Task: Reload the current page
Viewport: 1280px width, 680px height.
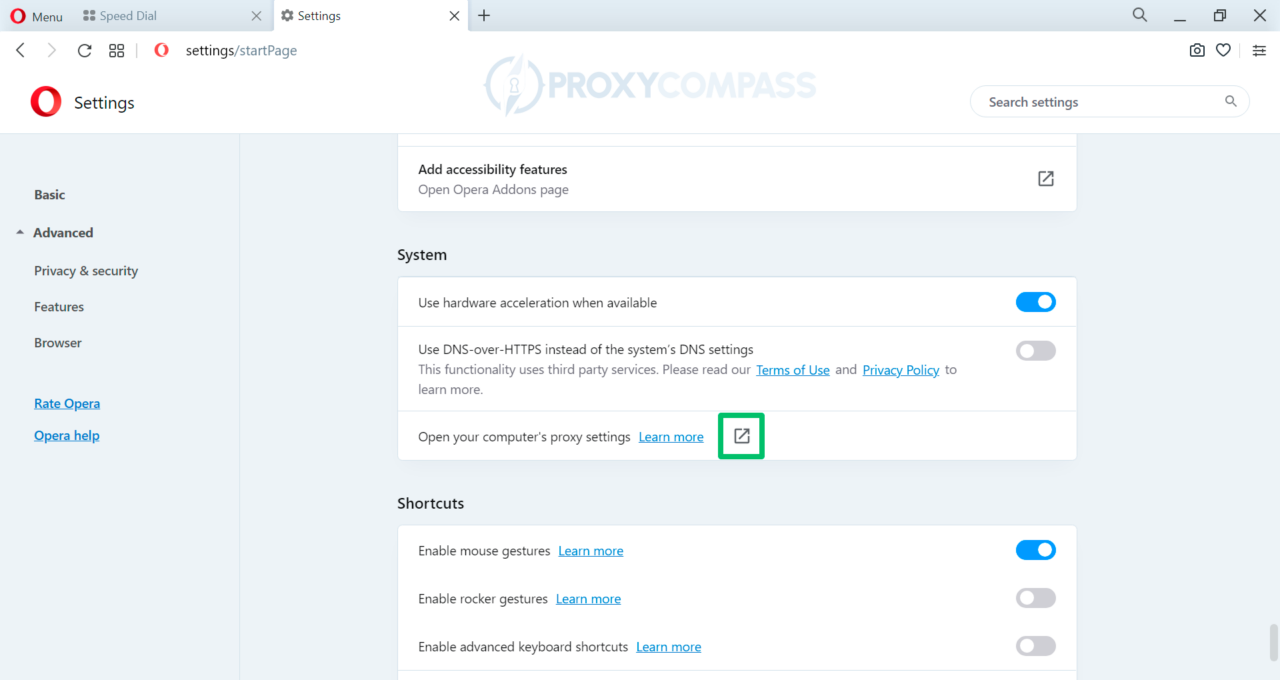Action: (84, 50)
